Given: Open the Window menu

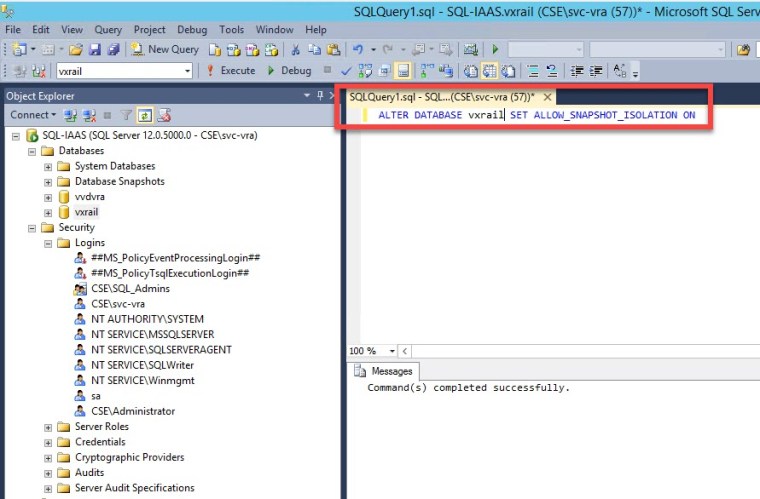Looking at the screenshot, I should (274, 30).
